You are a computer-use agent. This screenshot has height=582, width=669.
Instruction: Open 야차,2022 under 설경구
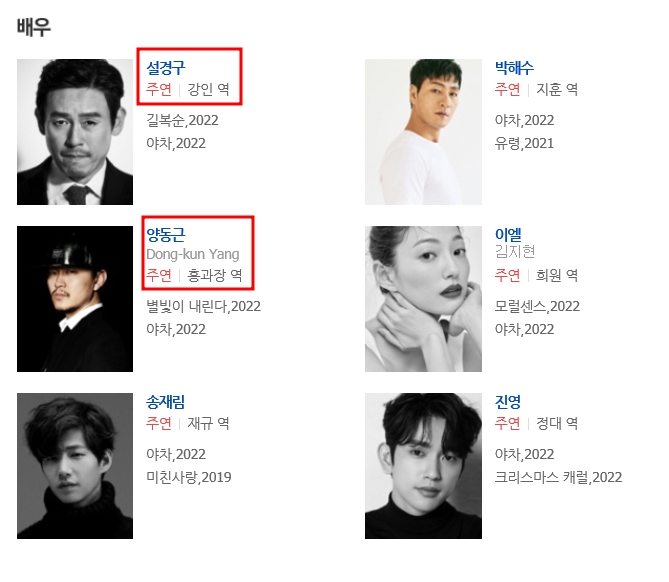(x=176, y=143)
